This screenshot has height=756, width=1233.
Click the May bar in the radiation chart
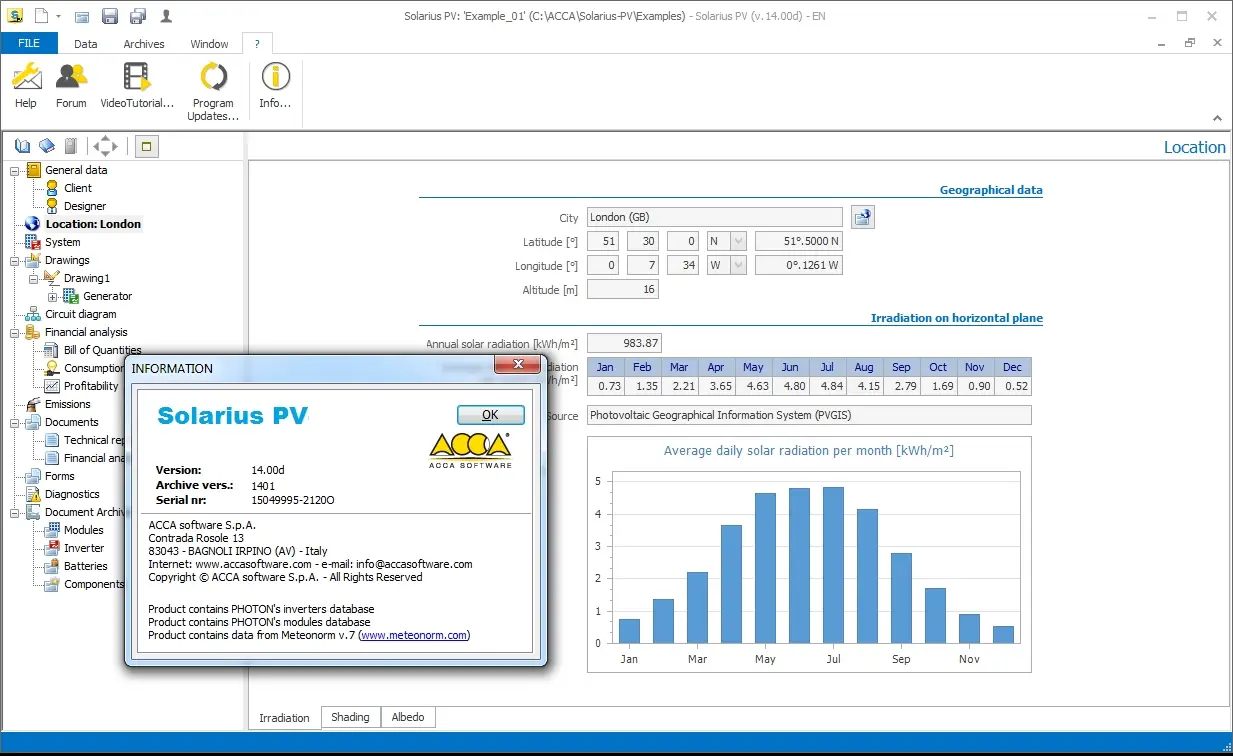[x=765, y=568]
